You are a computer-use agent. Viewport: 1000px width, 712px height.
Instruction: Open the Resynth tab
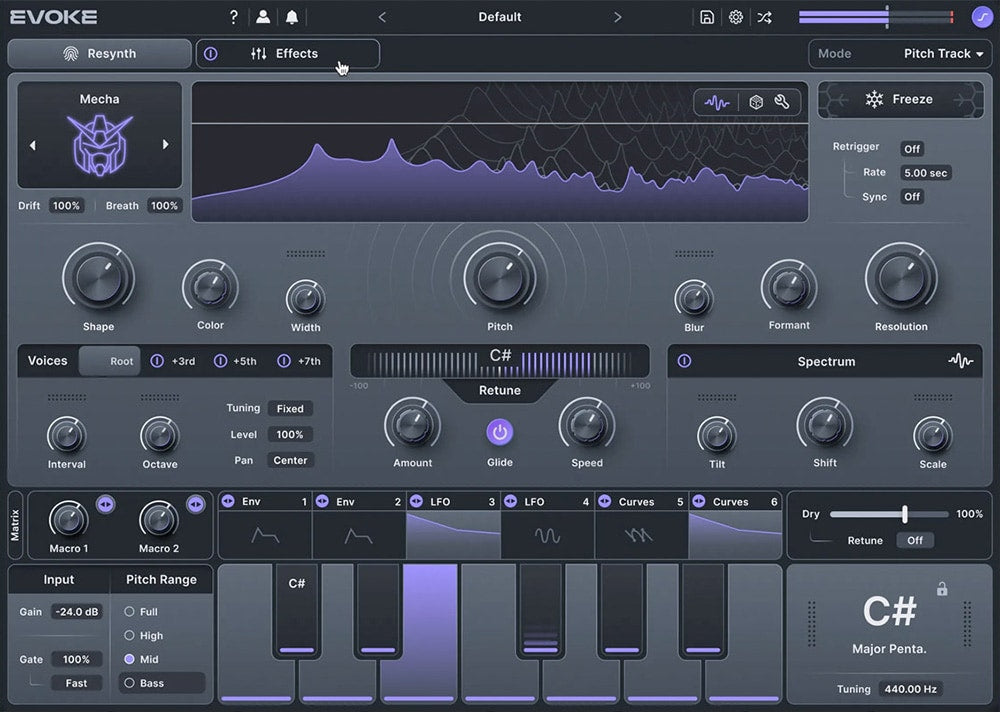[x=99, y=54]
